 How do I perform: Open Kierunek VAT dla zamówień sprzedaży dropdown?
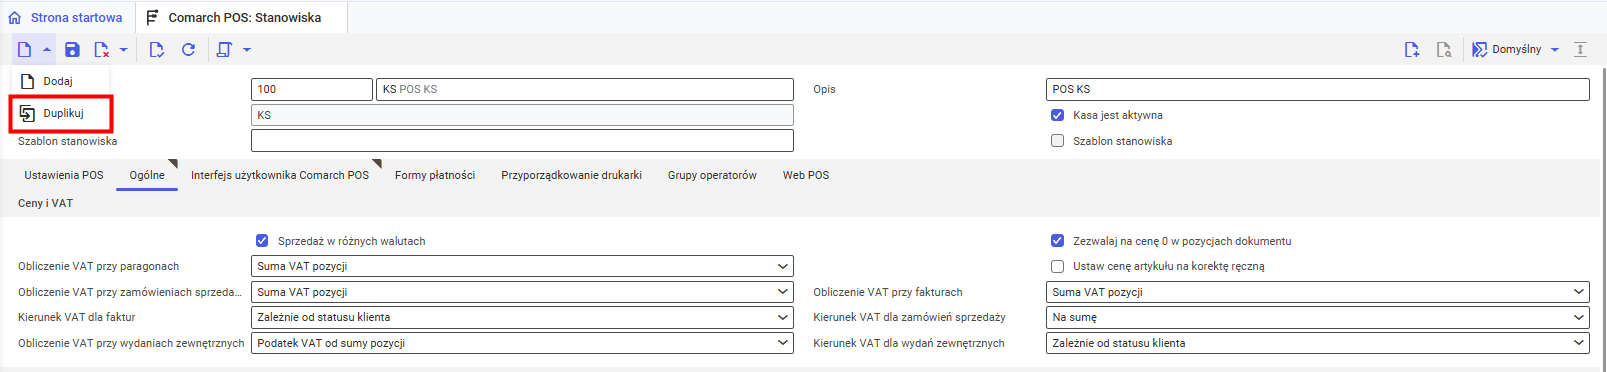point(1318,317)
